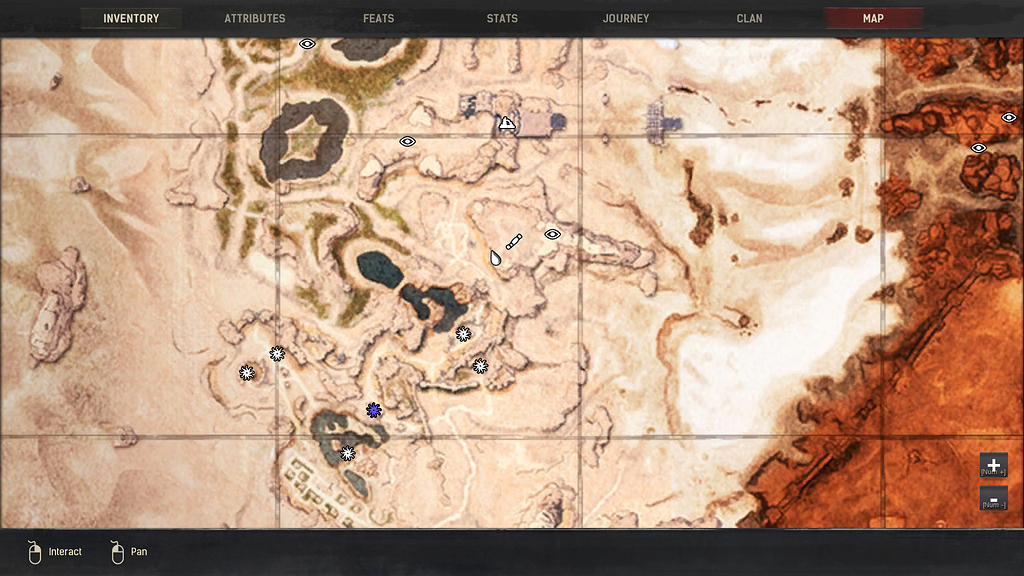Screen dimensions: 1024x576
Task: Click the eye marker at the top edge
Action: click(x=306, y=44)
